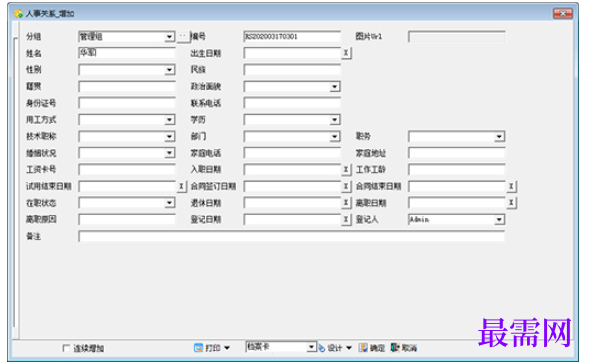This screenshot has width=590, height=364.
Task: Click the 打印 printer icon
Action: (198, 348)
